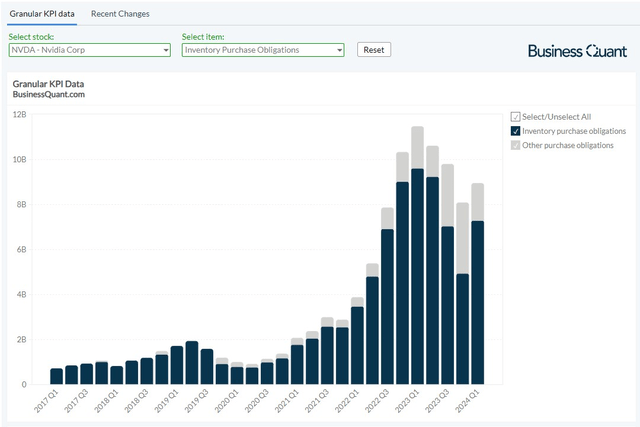The image size is (640, 427).
Task: Uncheck the Inventory purchase obligations legend checkbox
Action: [516, 131]
